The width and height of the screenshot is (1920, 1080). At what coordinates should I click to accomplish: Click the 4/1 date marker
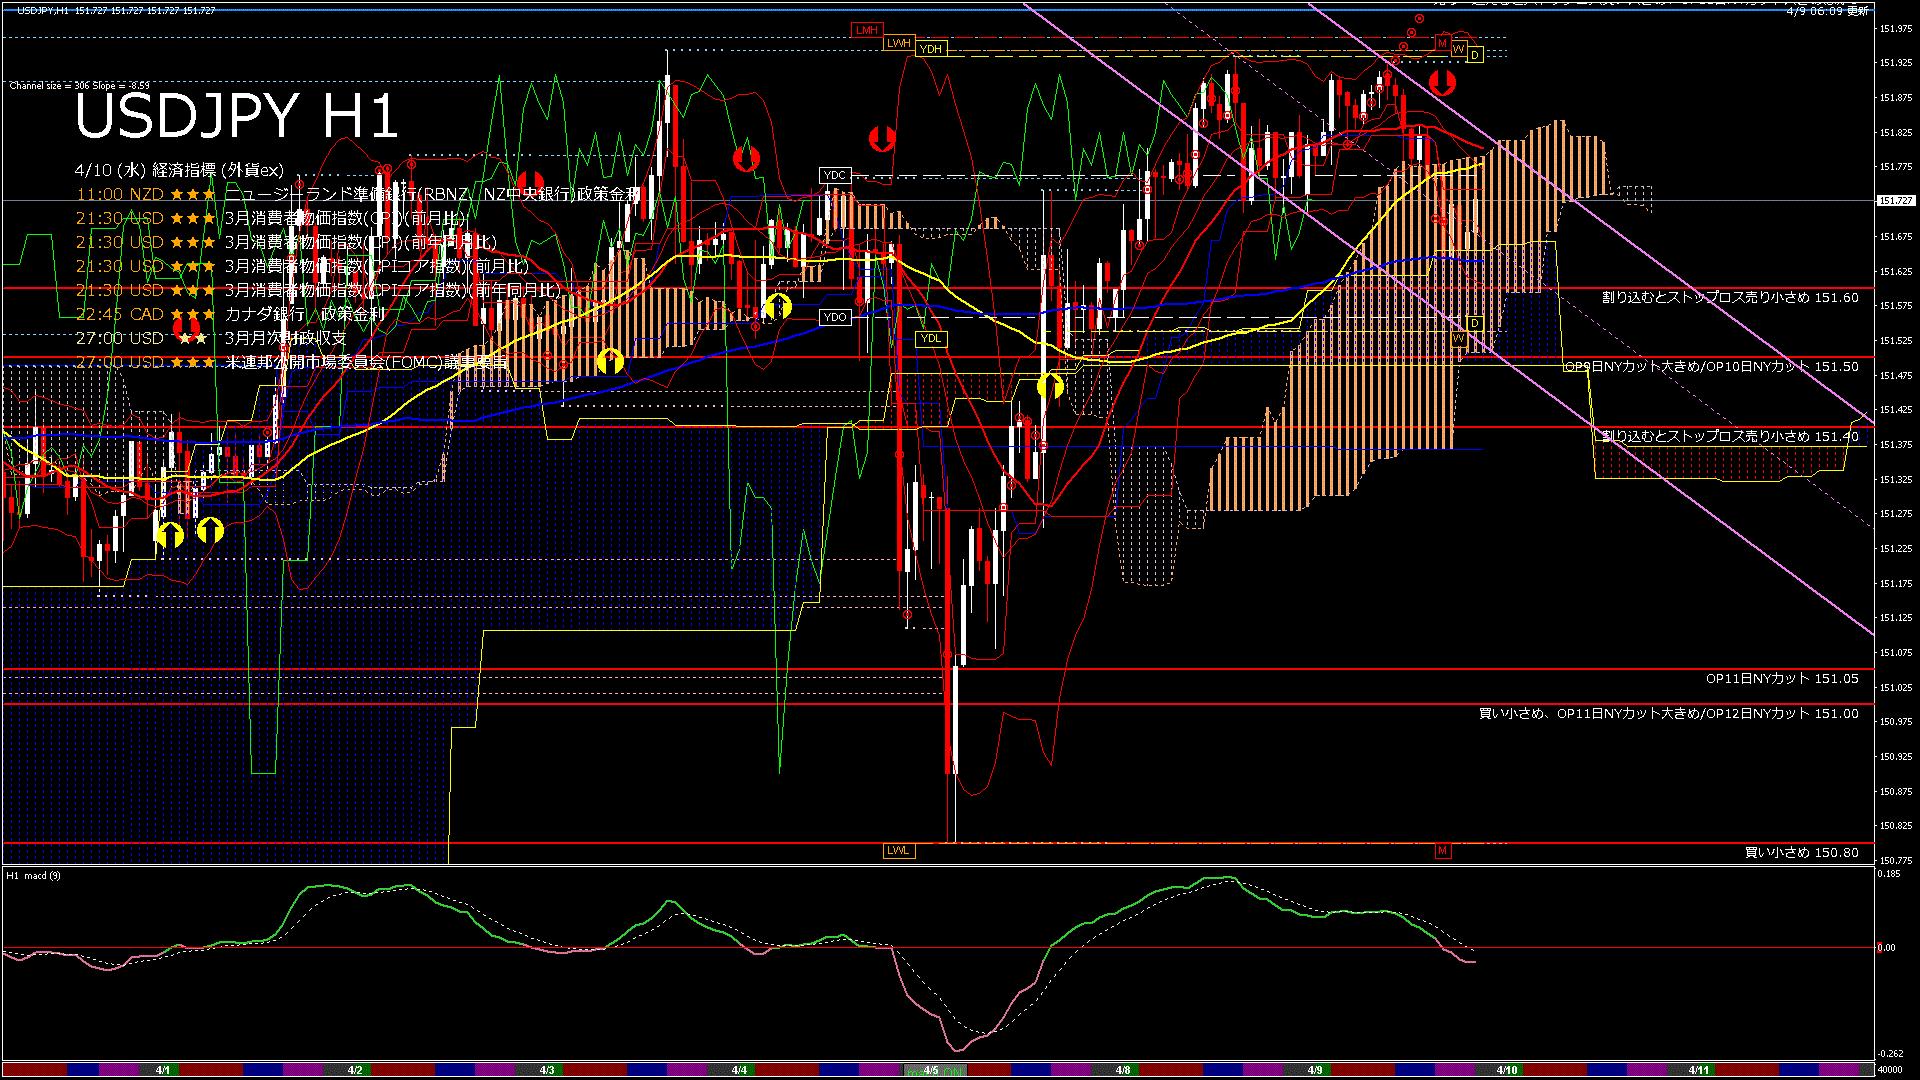(163, 1070)
